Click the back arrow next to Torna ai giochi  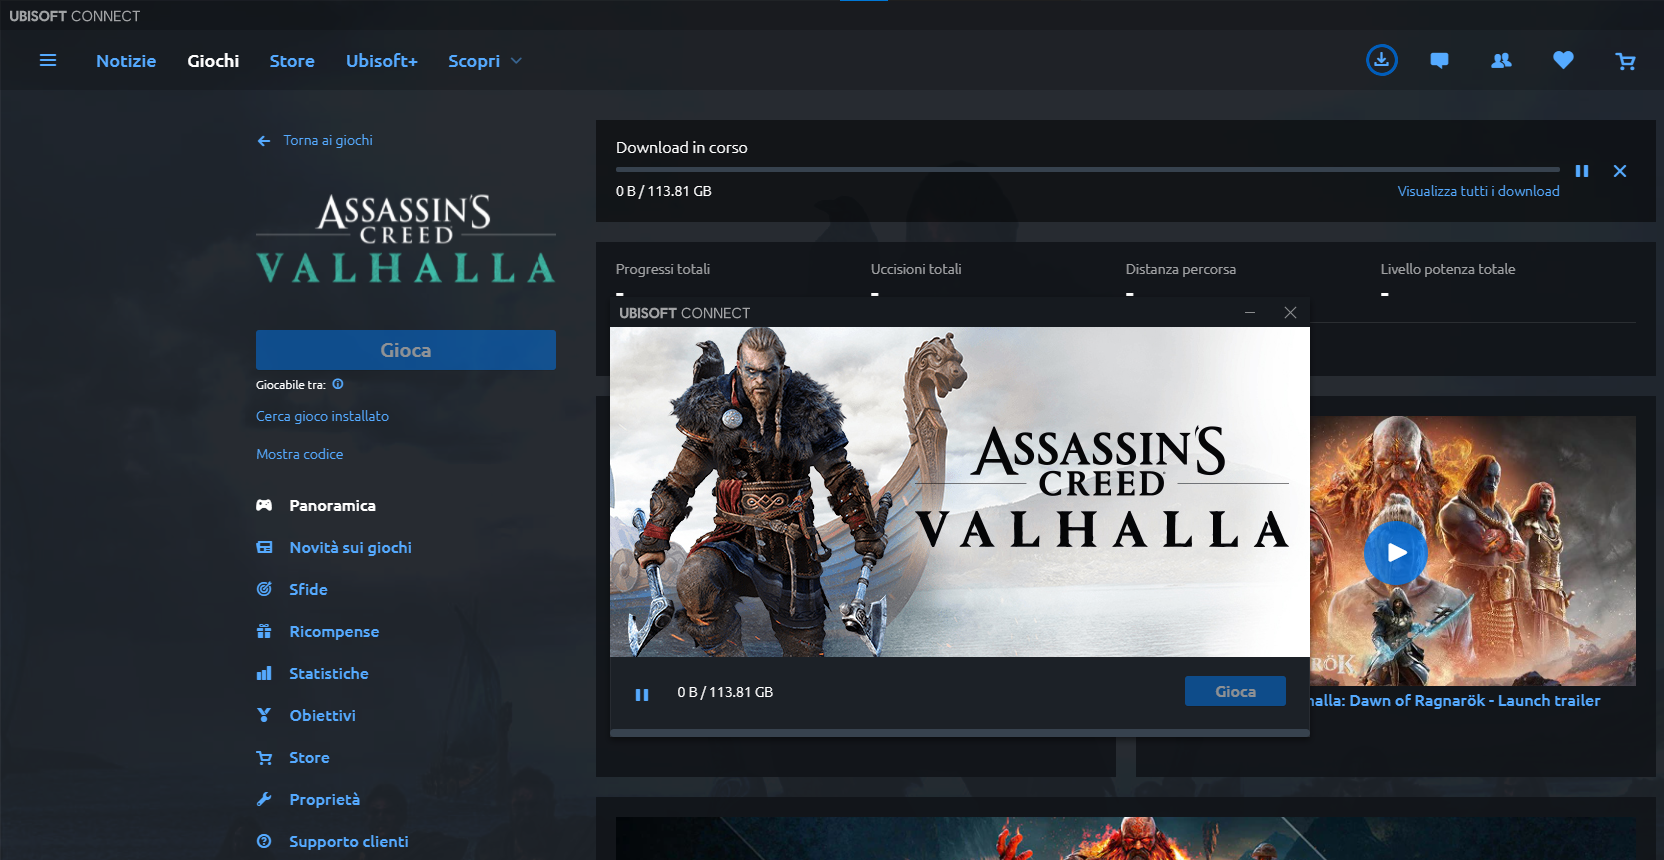pos(264,141)
